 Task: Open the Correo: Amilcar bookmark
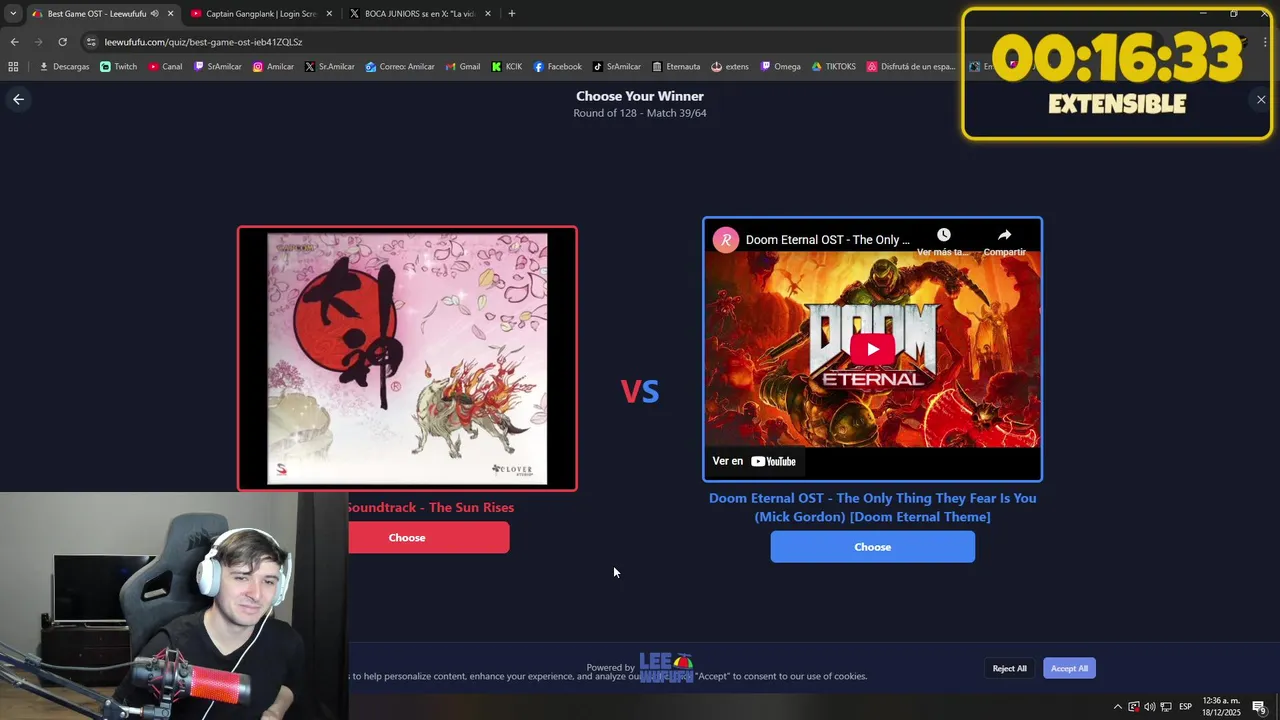[x=400, y=67]
